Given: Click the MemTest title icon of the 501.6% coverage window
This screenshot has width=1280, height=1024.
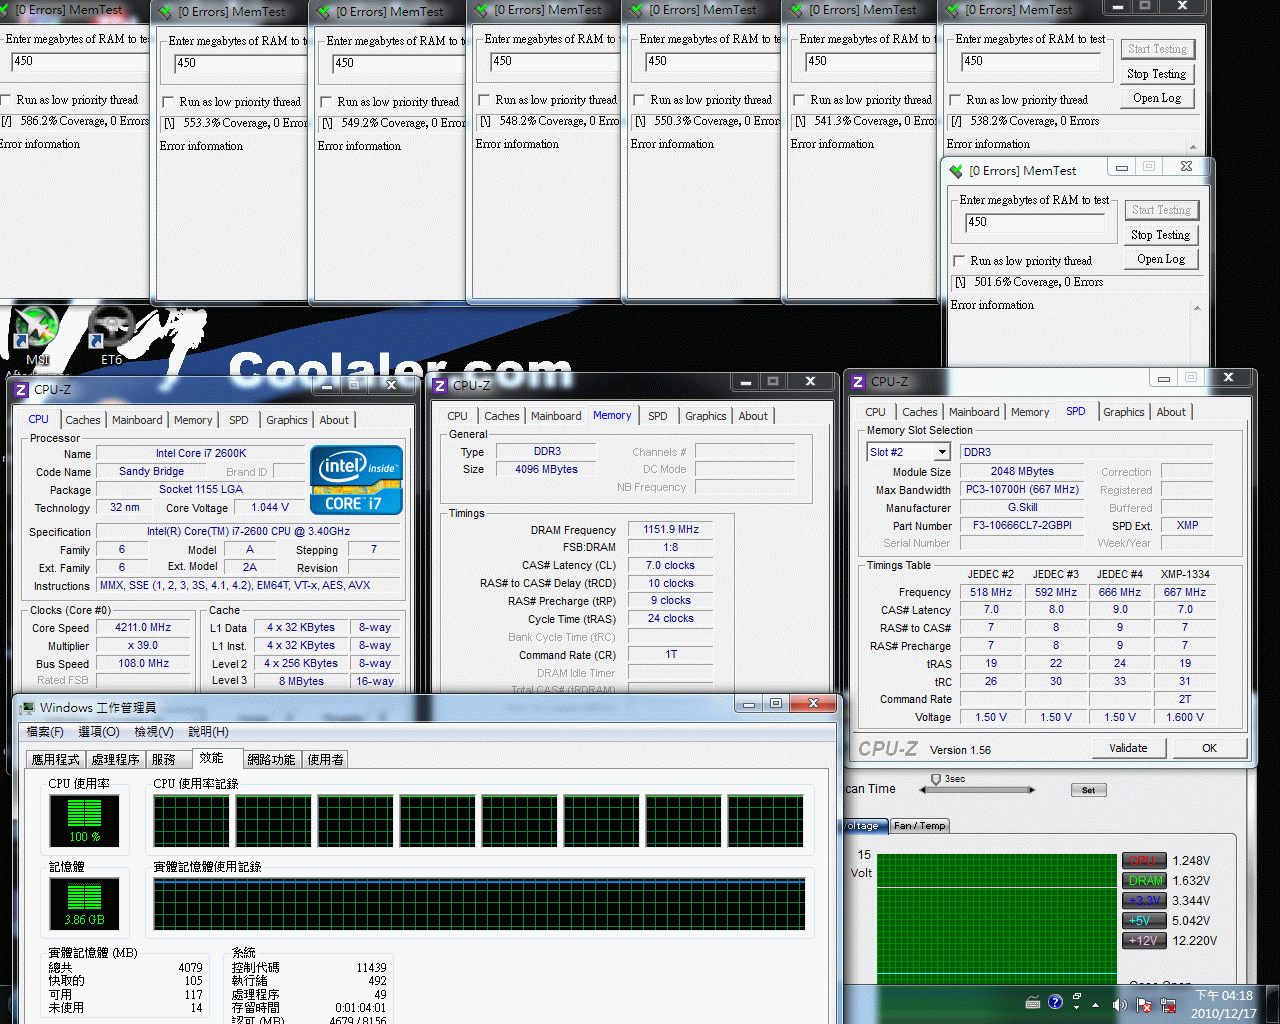Looking at the screenshot, I should [956, 171].
